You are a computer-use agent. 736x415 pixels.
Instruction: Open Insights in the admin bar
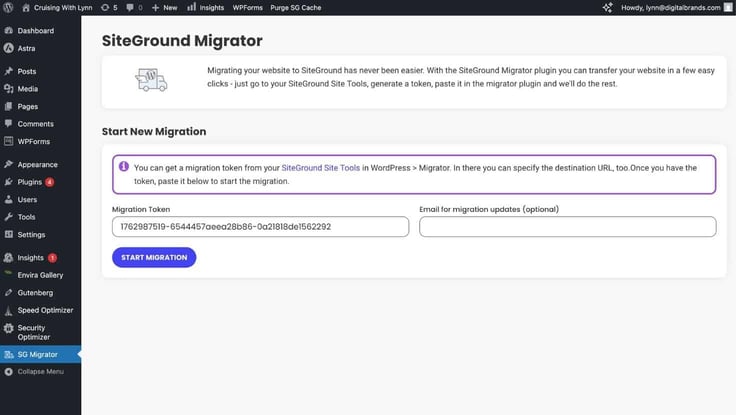pyautogui.click(x=206, y=8)
